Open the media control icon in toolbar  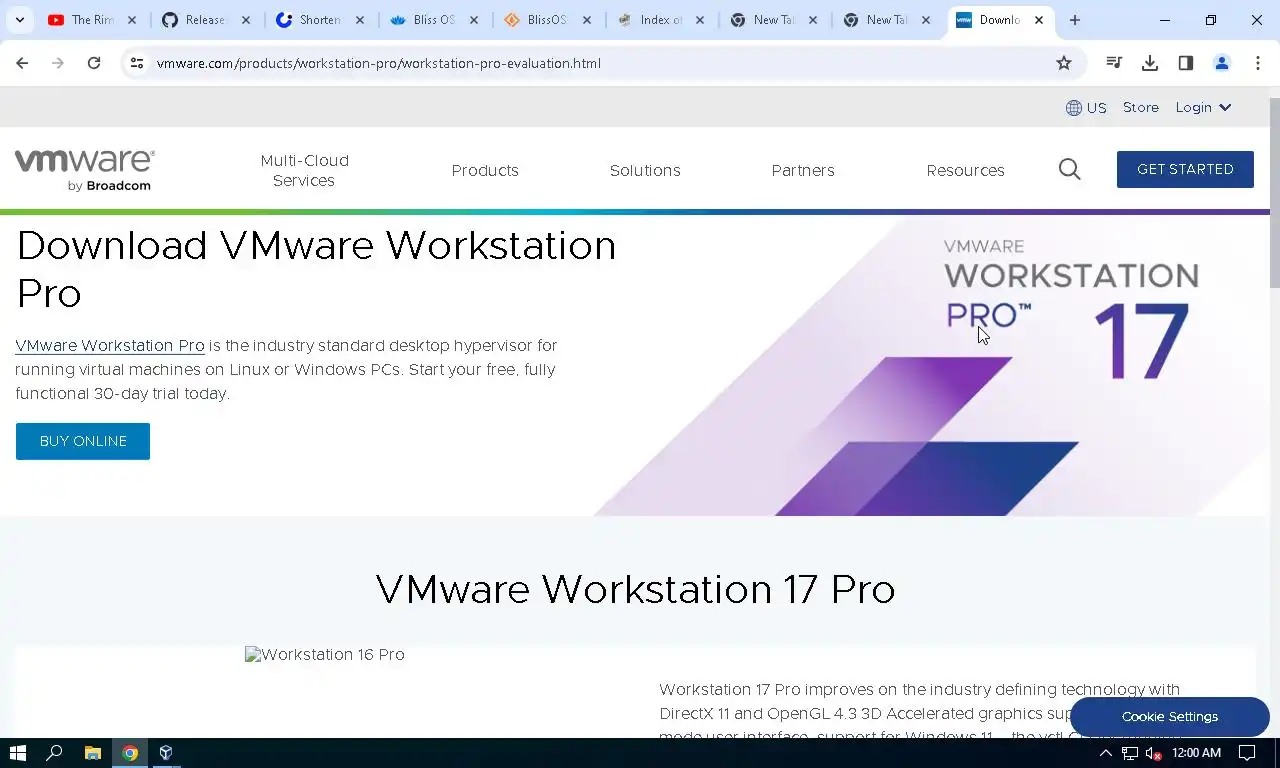tap(1114, 63)
